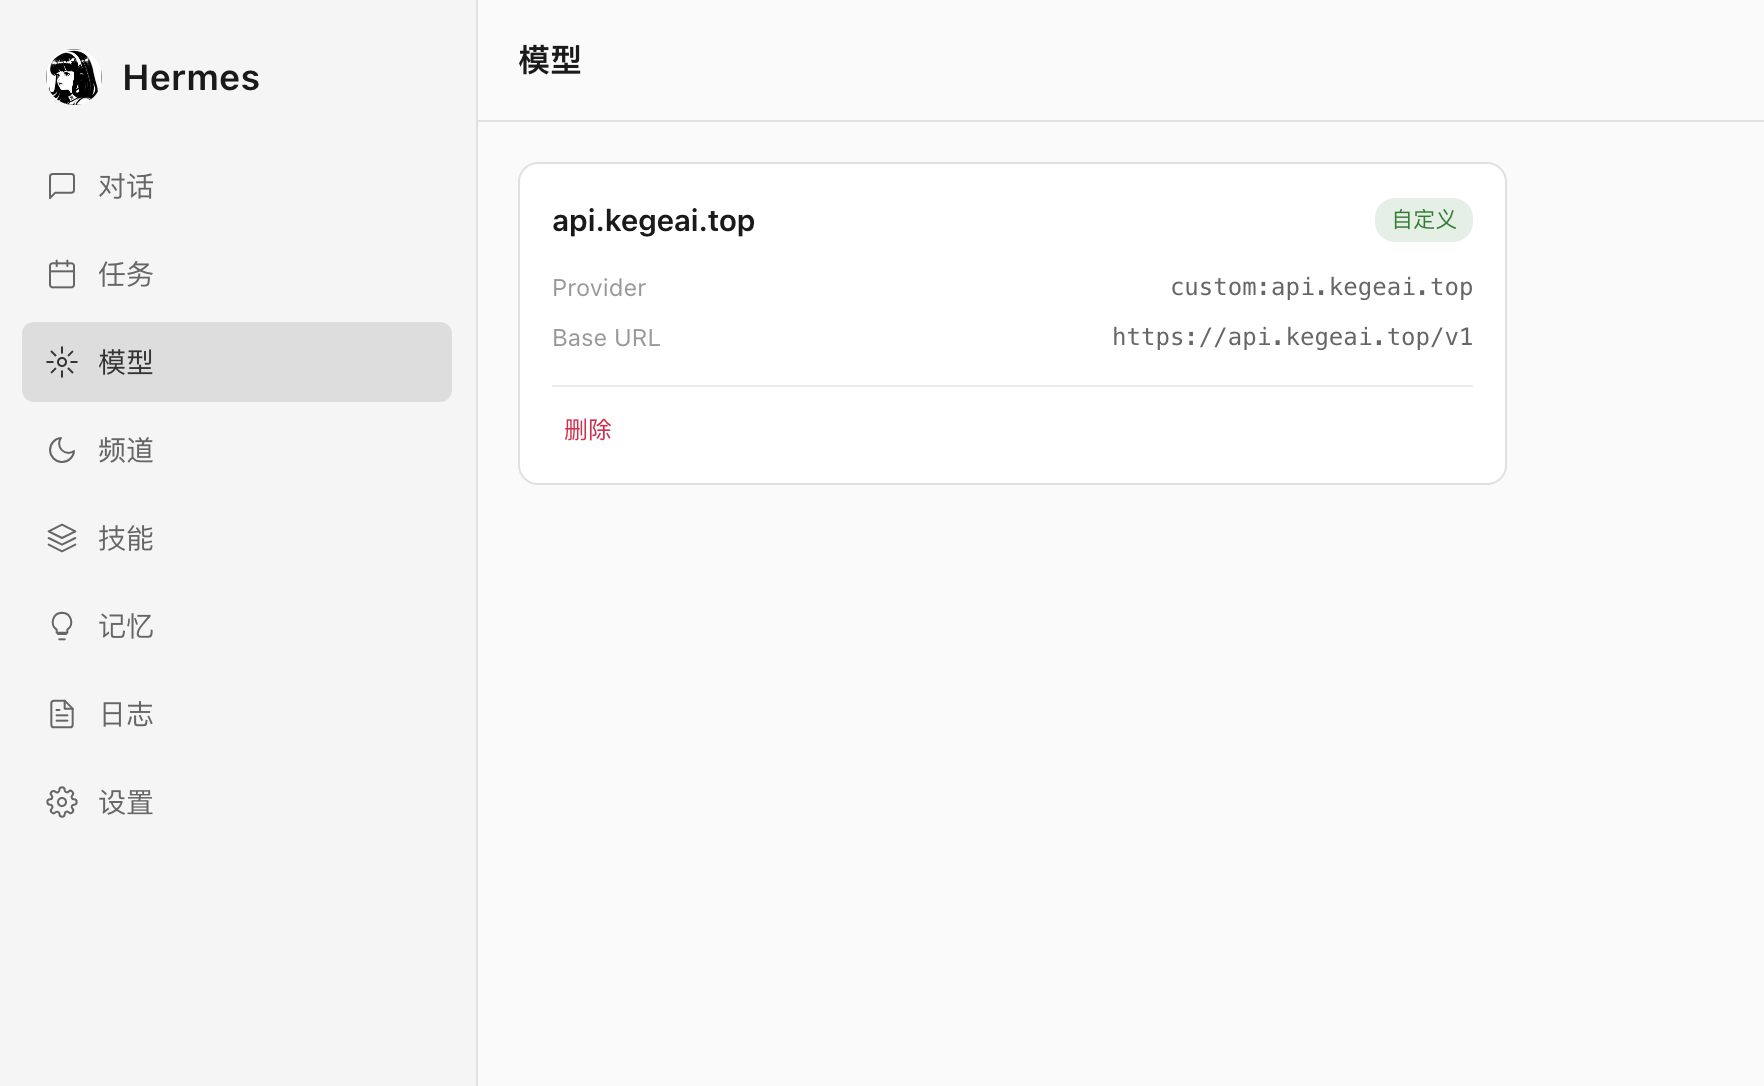Select 记忆 in the sidebar
This screenshot has height=1086, width=1764.
click(126, 626)
